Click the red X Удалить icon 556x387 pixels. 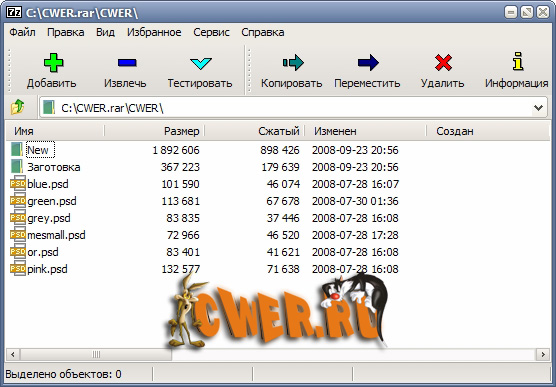(x=443, y=63)
